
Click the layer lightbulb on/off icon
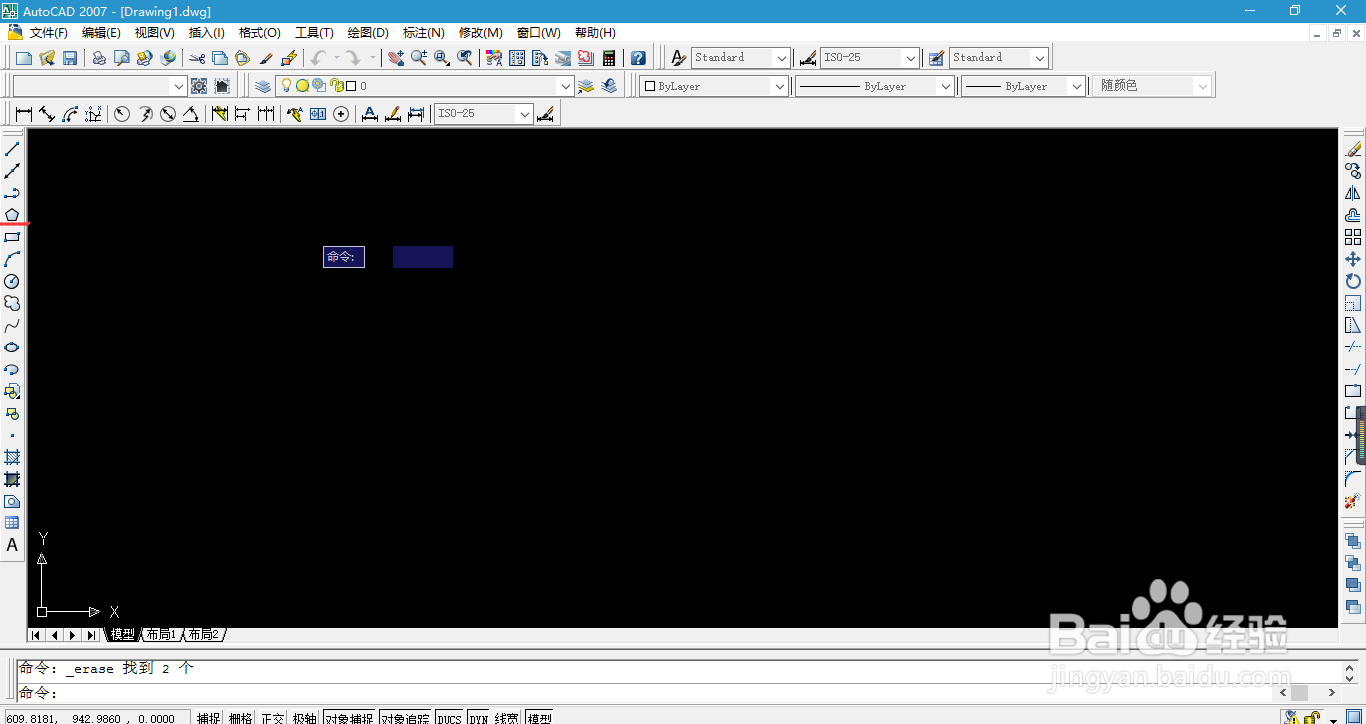pyautogui.click(x=286, y=86)
